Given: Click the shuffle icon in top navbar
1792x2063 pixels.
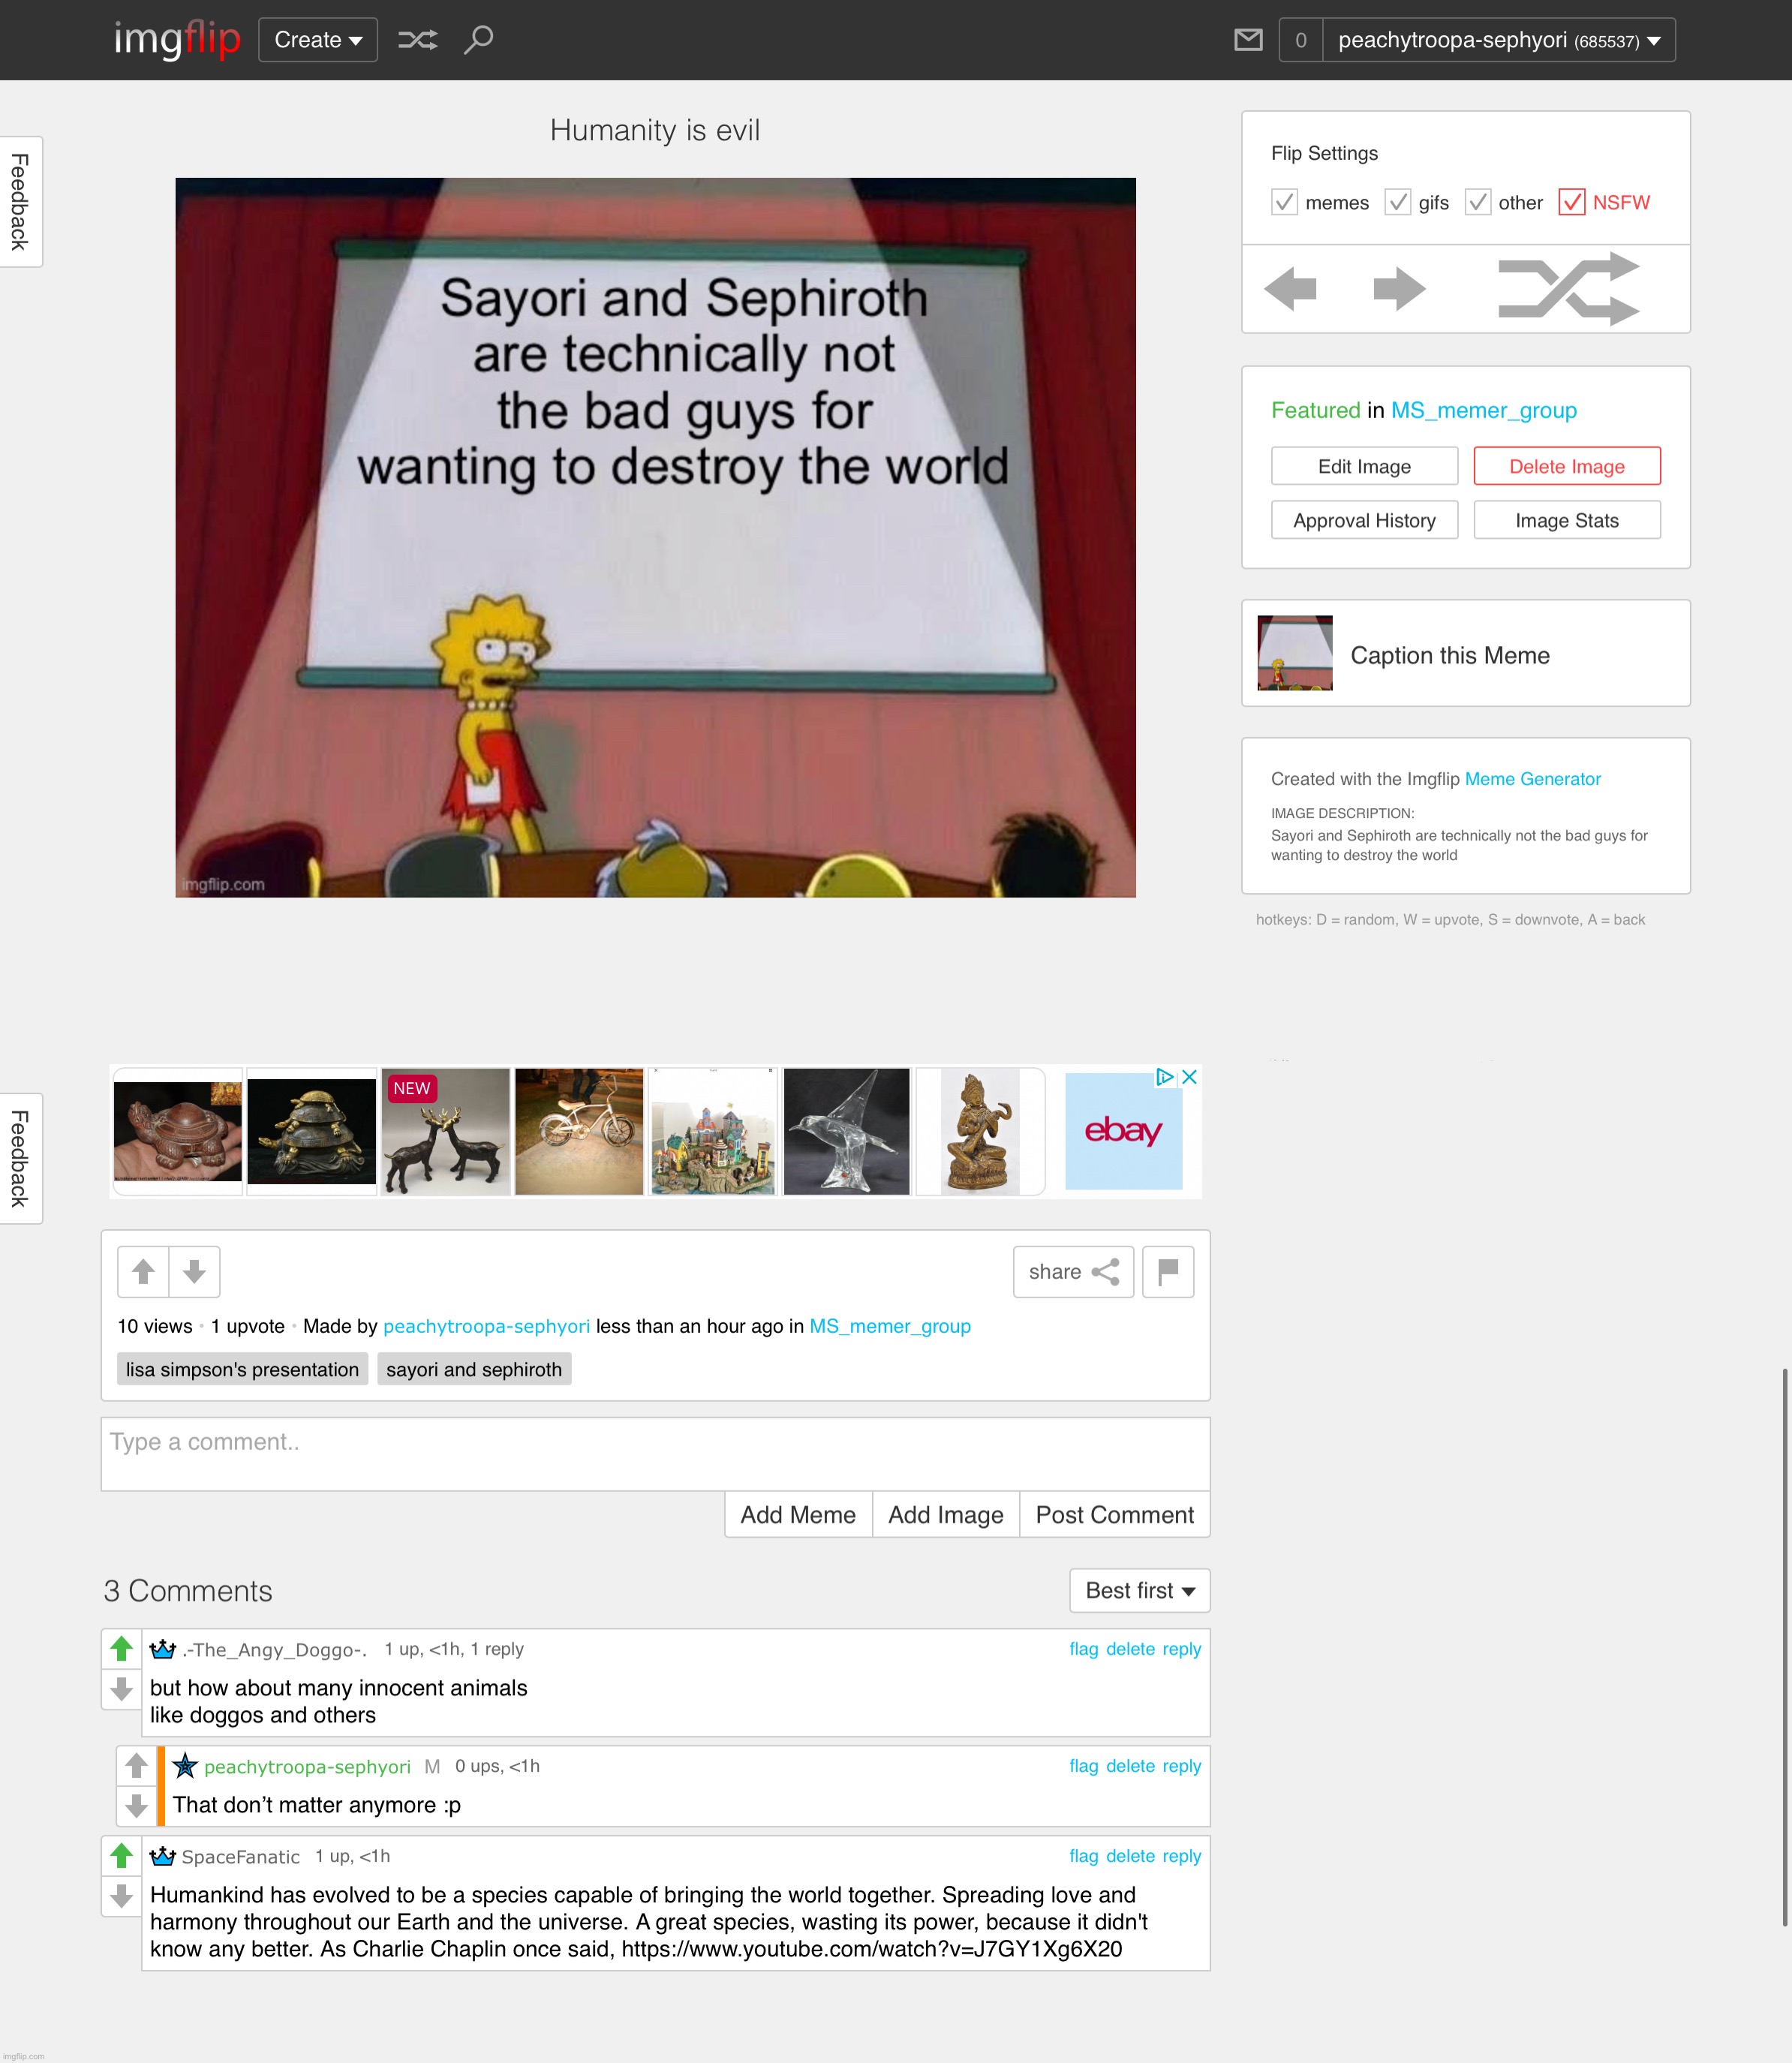Looking at the screenshot, I should [417, 40].
